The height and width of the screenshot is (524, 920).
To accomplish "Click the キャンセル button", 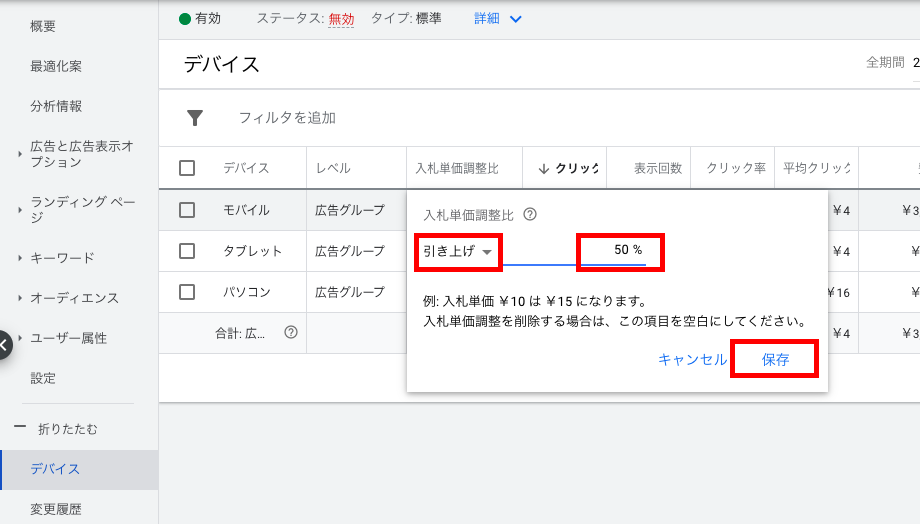I will [692, 360].
